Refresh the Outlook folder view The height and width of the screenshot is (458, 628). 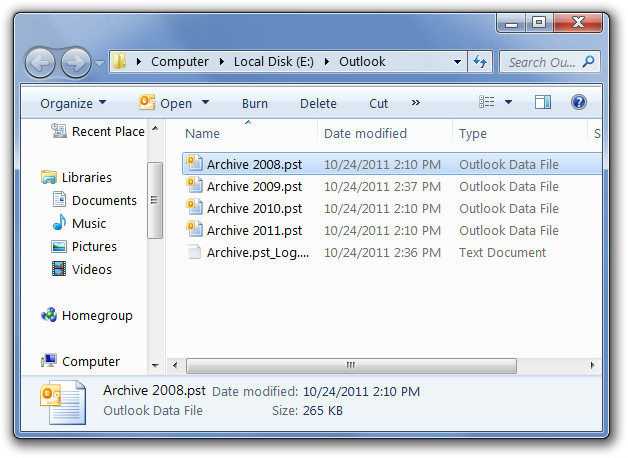tap(480, 62)
